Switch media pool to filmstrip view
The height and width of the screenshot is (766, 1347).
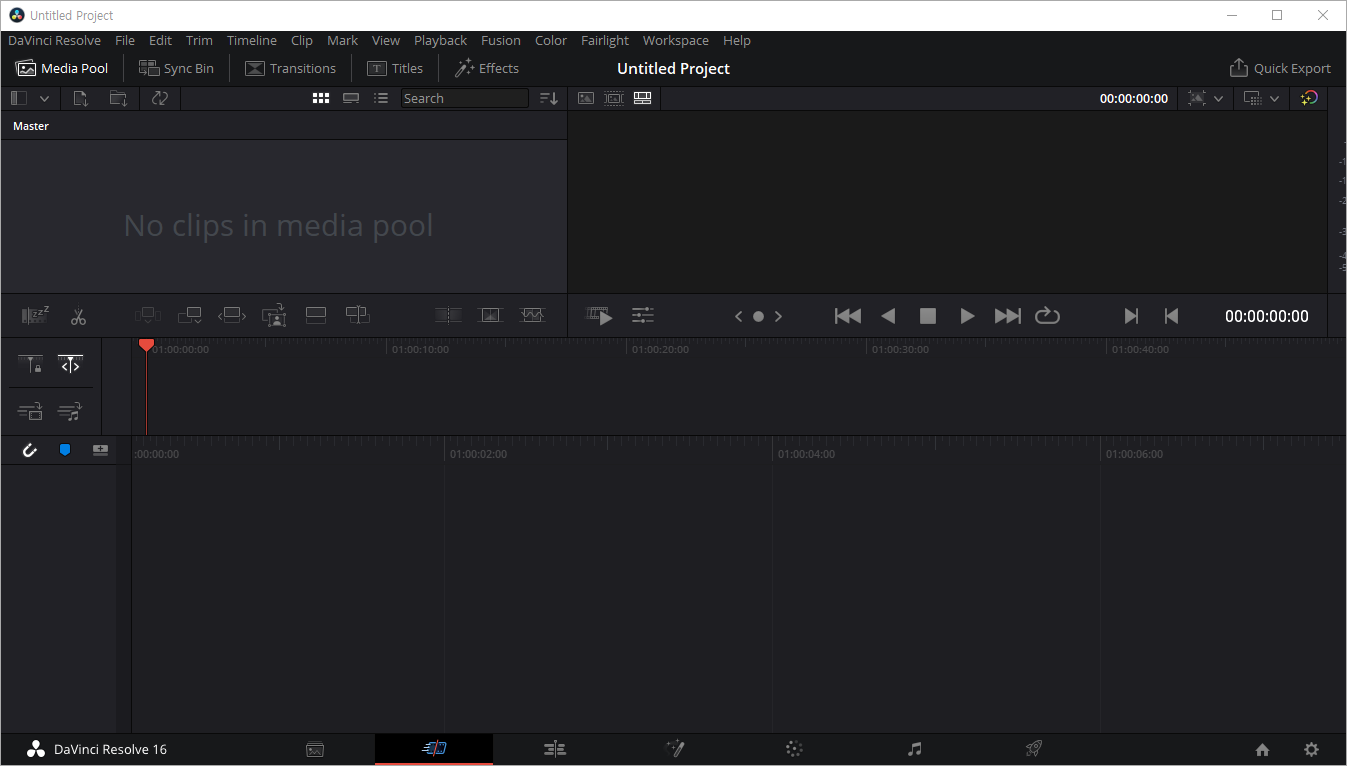pos(351,98)
